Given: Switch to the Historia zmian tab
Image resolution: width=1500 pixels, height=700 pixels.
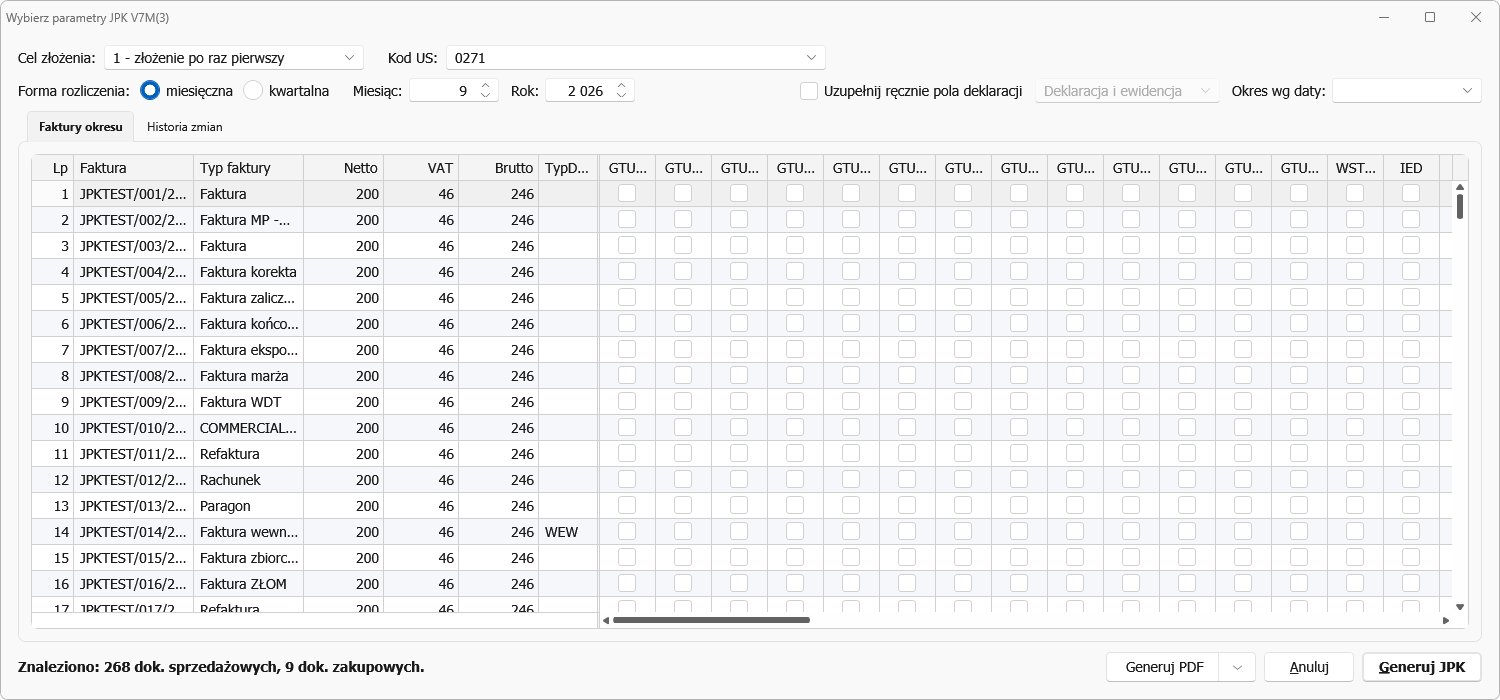Looking at the screenshot, I should tap(185, 127).
